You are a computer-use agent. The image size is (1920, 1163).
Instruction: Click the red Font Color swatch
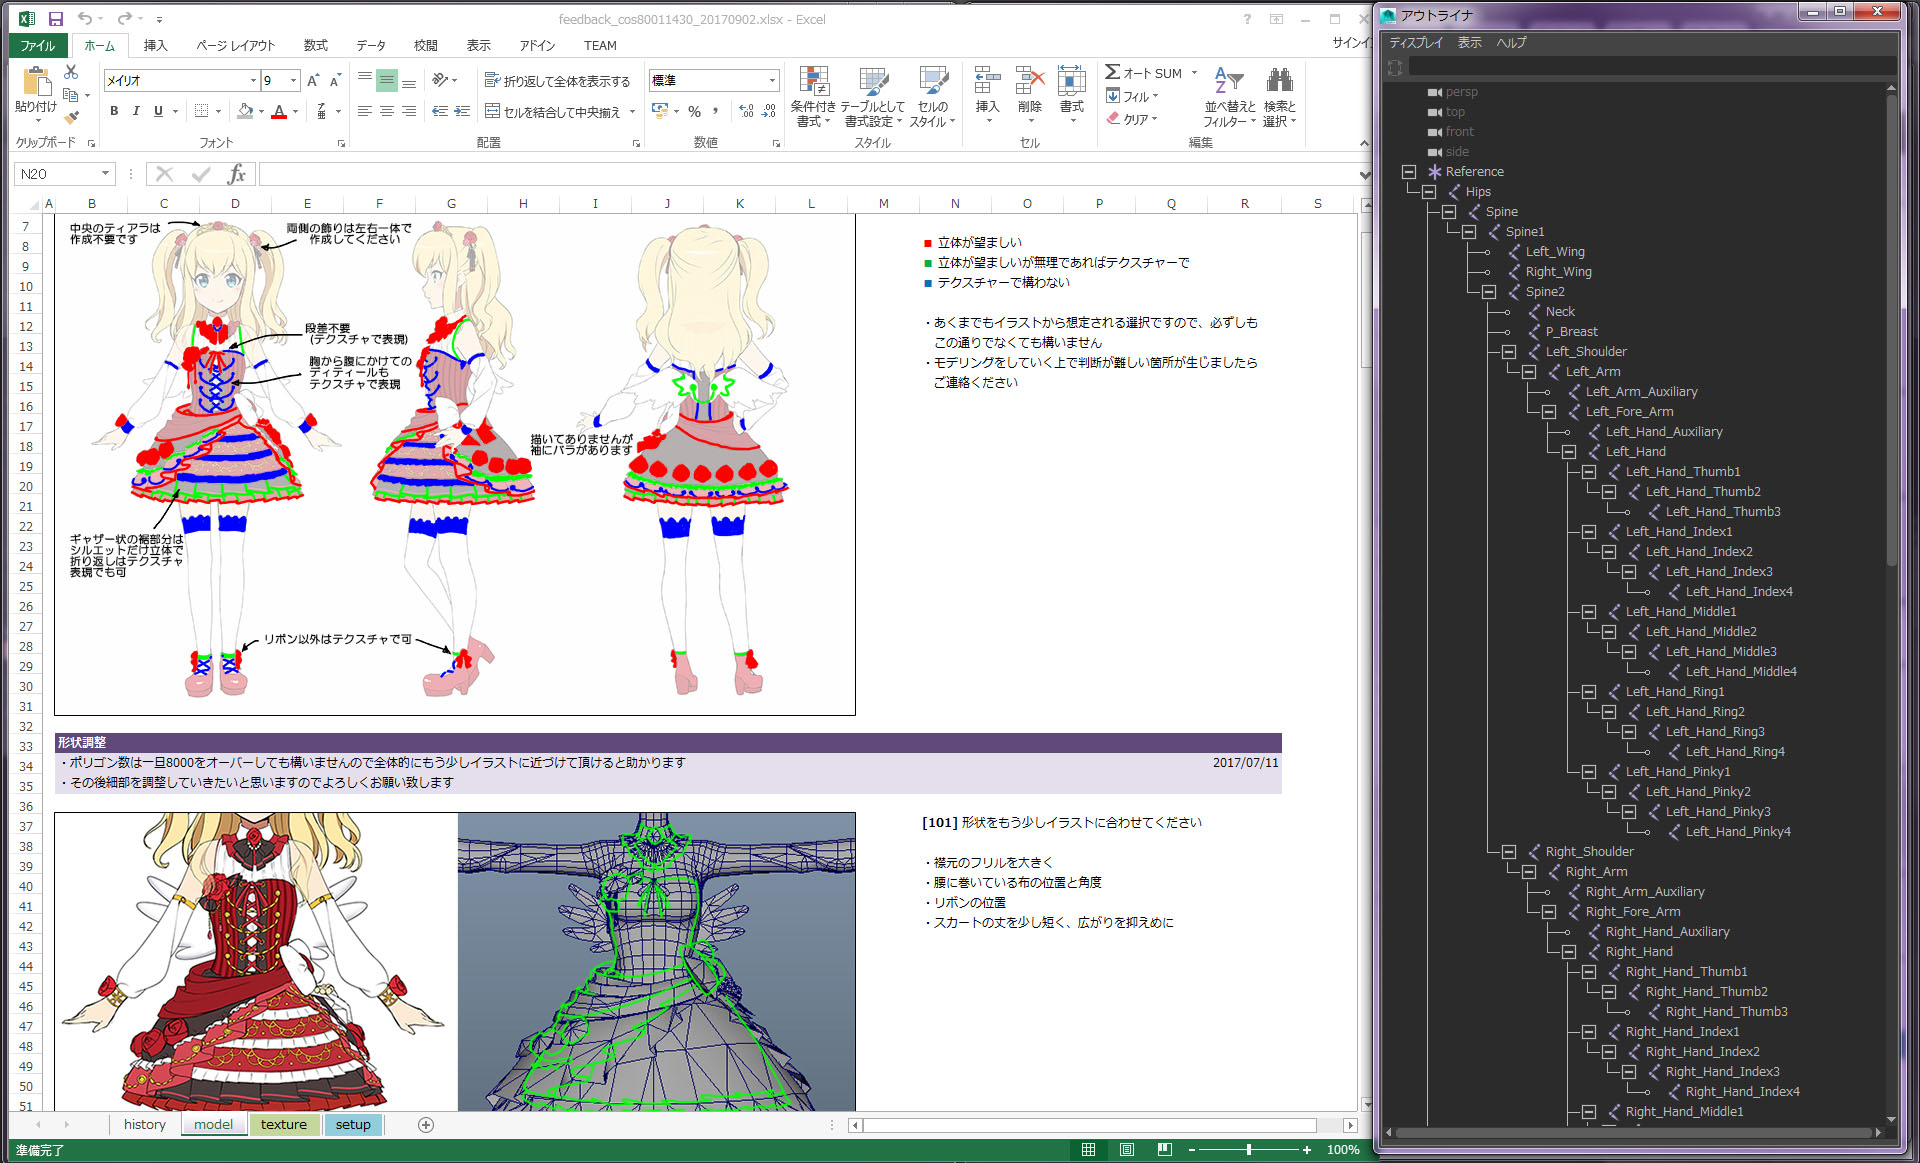pos(279,111)
